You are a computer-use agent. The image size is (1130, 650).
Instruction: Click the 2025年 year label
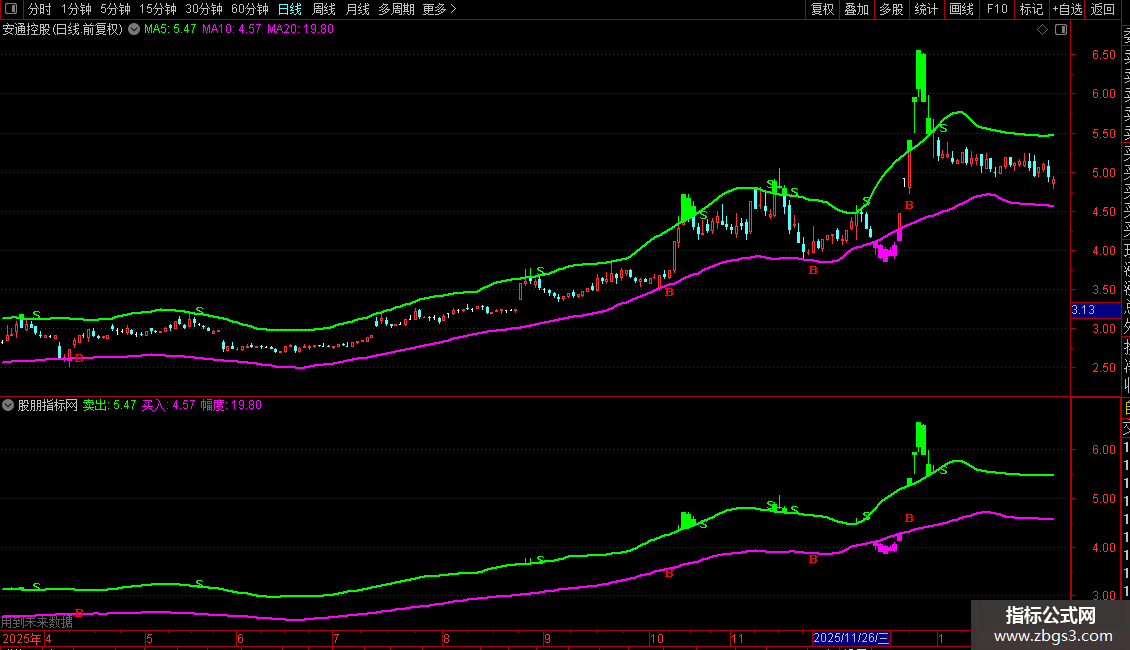[22, 638]
